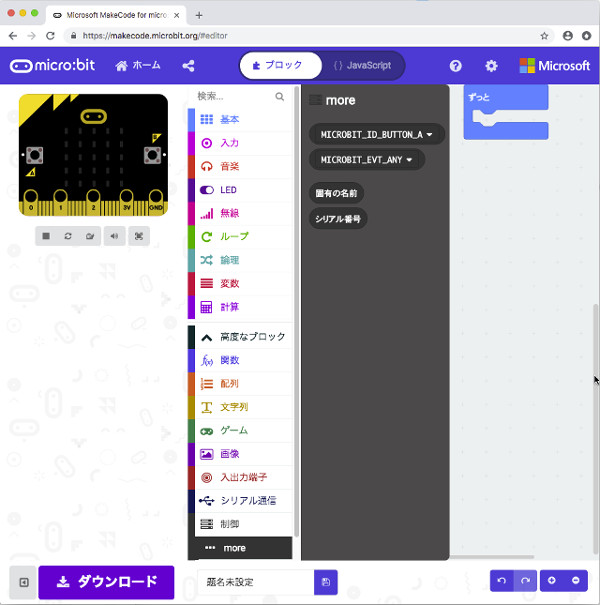Zoom in the workspace
600x605 pixels.
[x=552, y=581]
